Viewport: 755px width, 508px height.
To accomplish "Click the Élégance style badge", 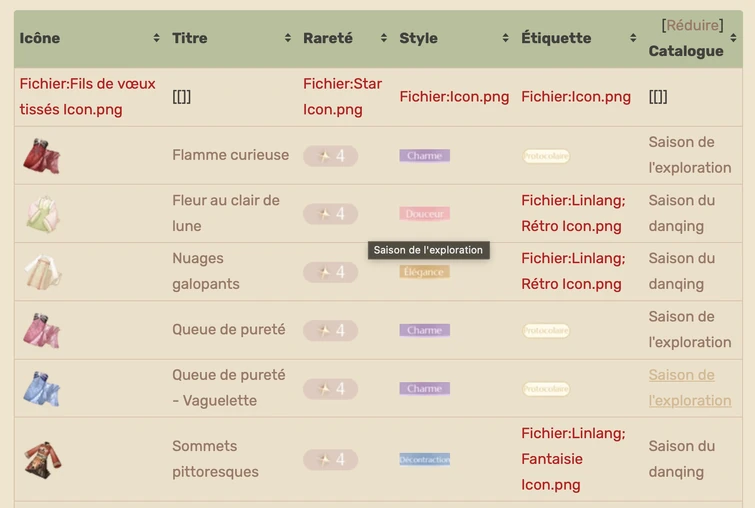I will [424, 272].
